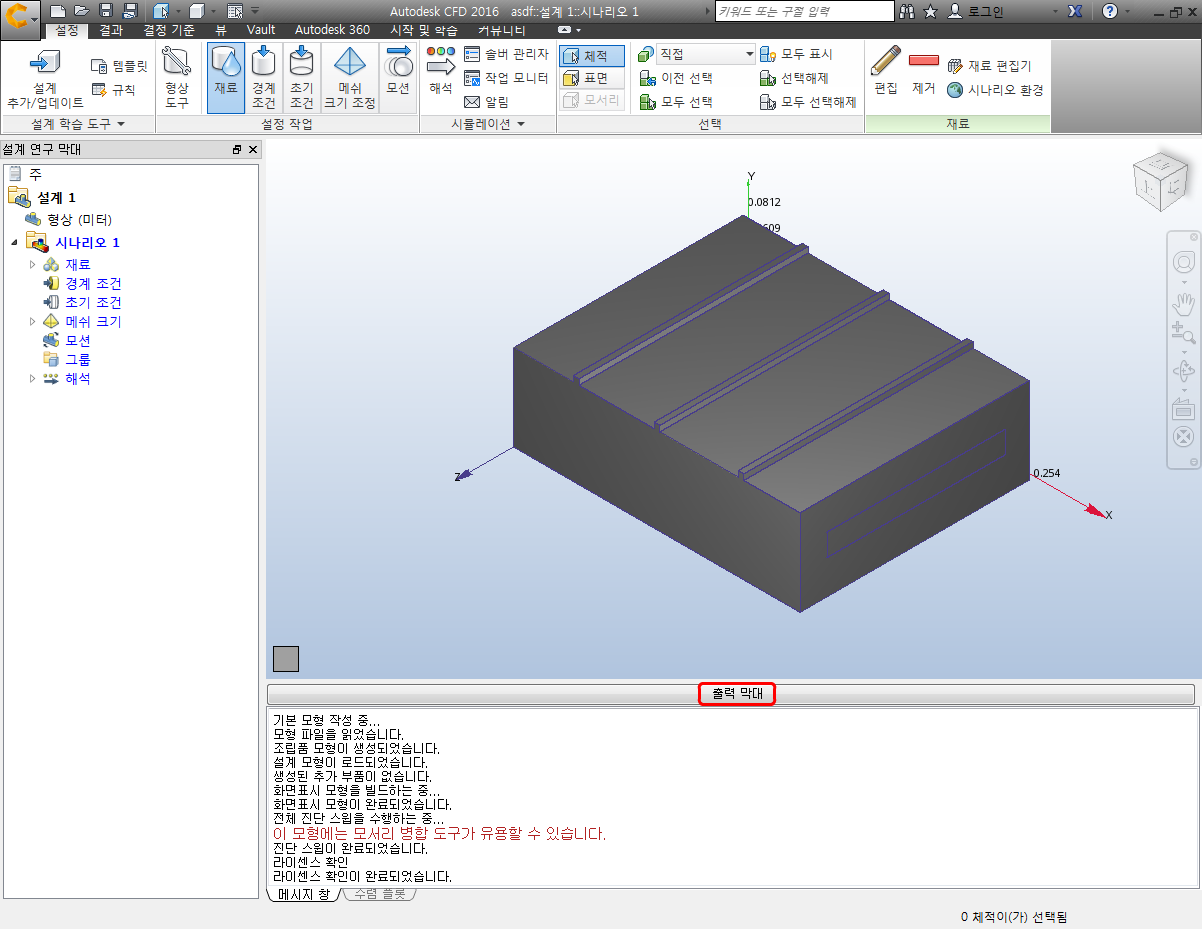The width and height of the screenshot is (1202, 929).
Task: Click the Open file icon
Action: tap(82, 11)
